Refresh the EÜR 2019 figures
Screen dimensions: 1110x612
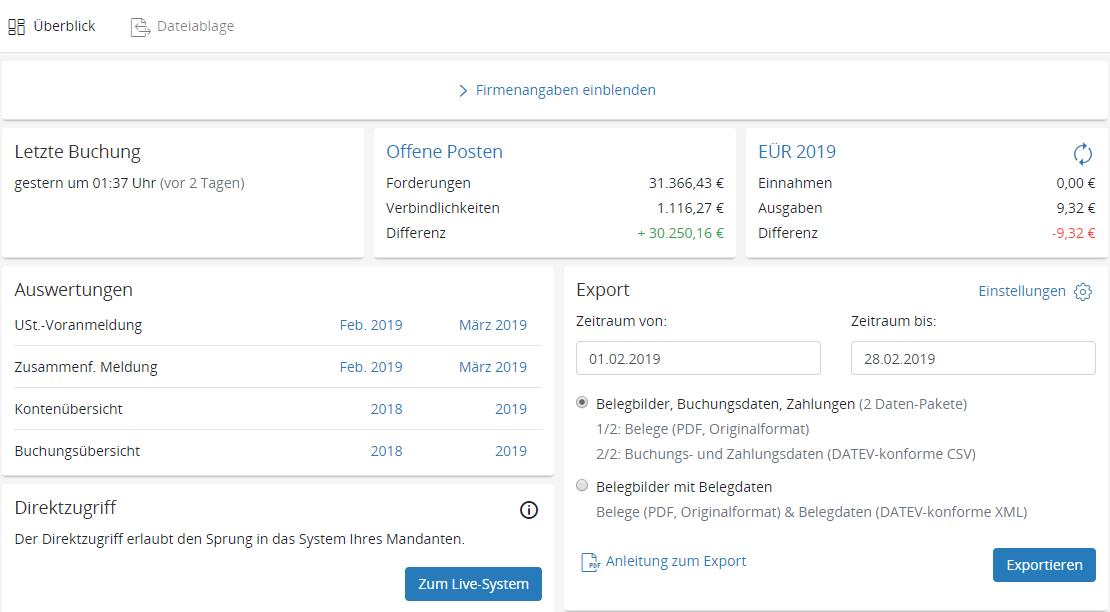(x=1082, y=153)
